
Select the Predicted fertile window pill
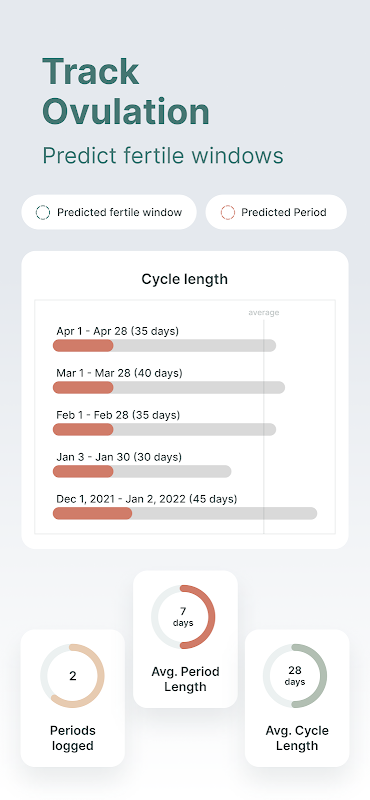tap(109, 212)
